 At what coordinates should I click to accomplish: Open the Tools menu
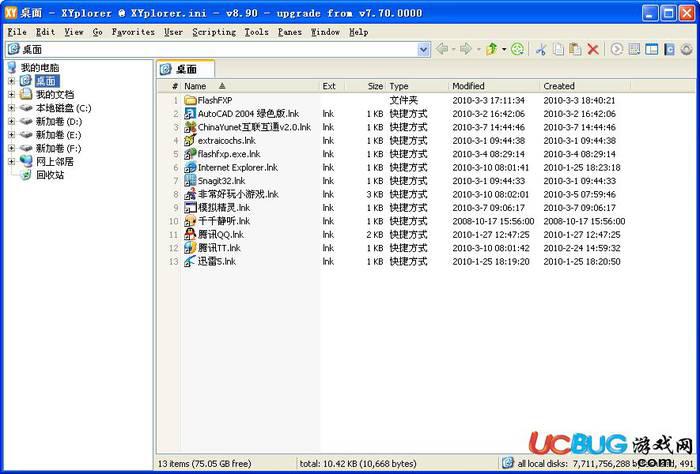point(257,32)
